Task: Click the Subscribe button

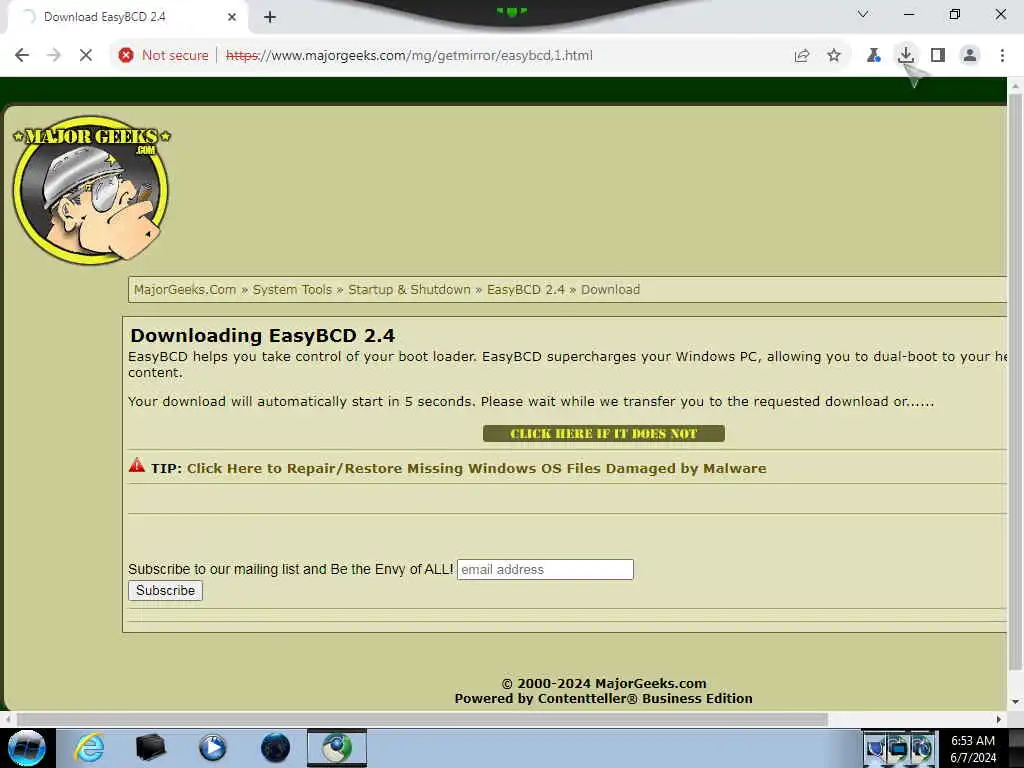Action: click(x=165, y=590)
